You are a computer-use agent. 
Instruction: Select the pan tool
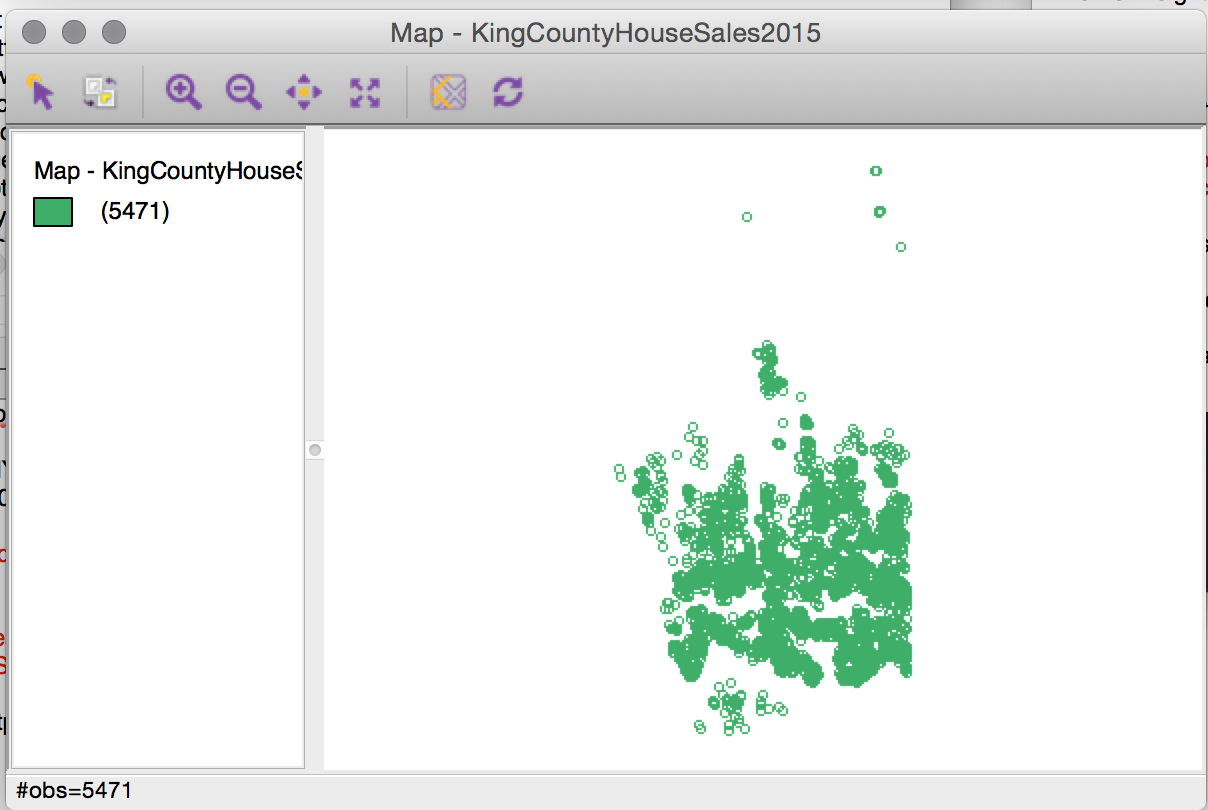[303, 91]
